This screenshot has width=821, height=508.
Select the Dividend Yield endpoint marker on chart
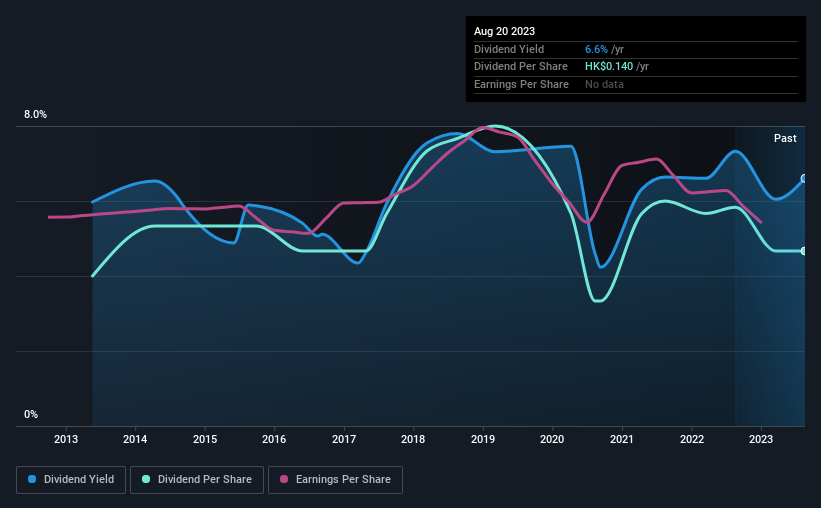(x=804, y=179)
